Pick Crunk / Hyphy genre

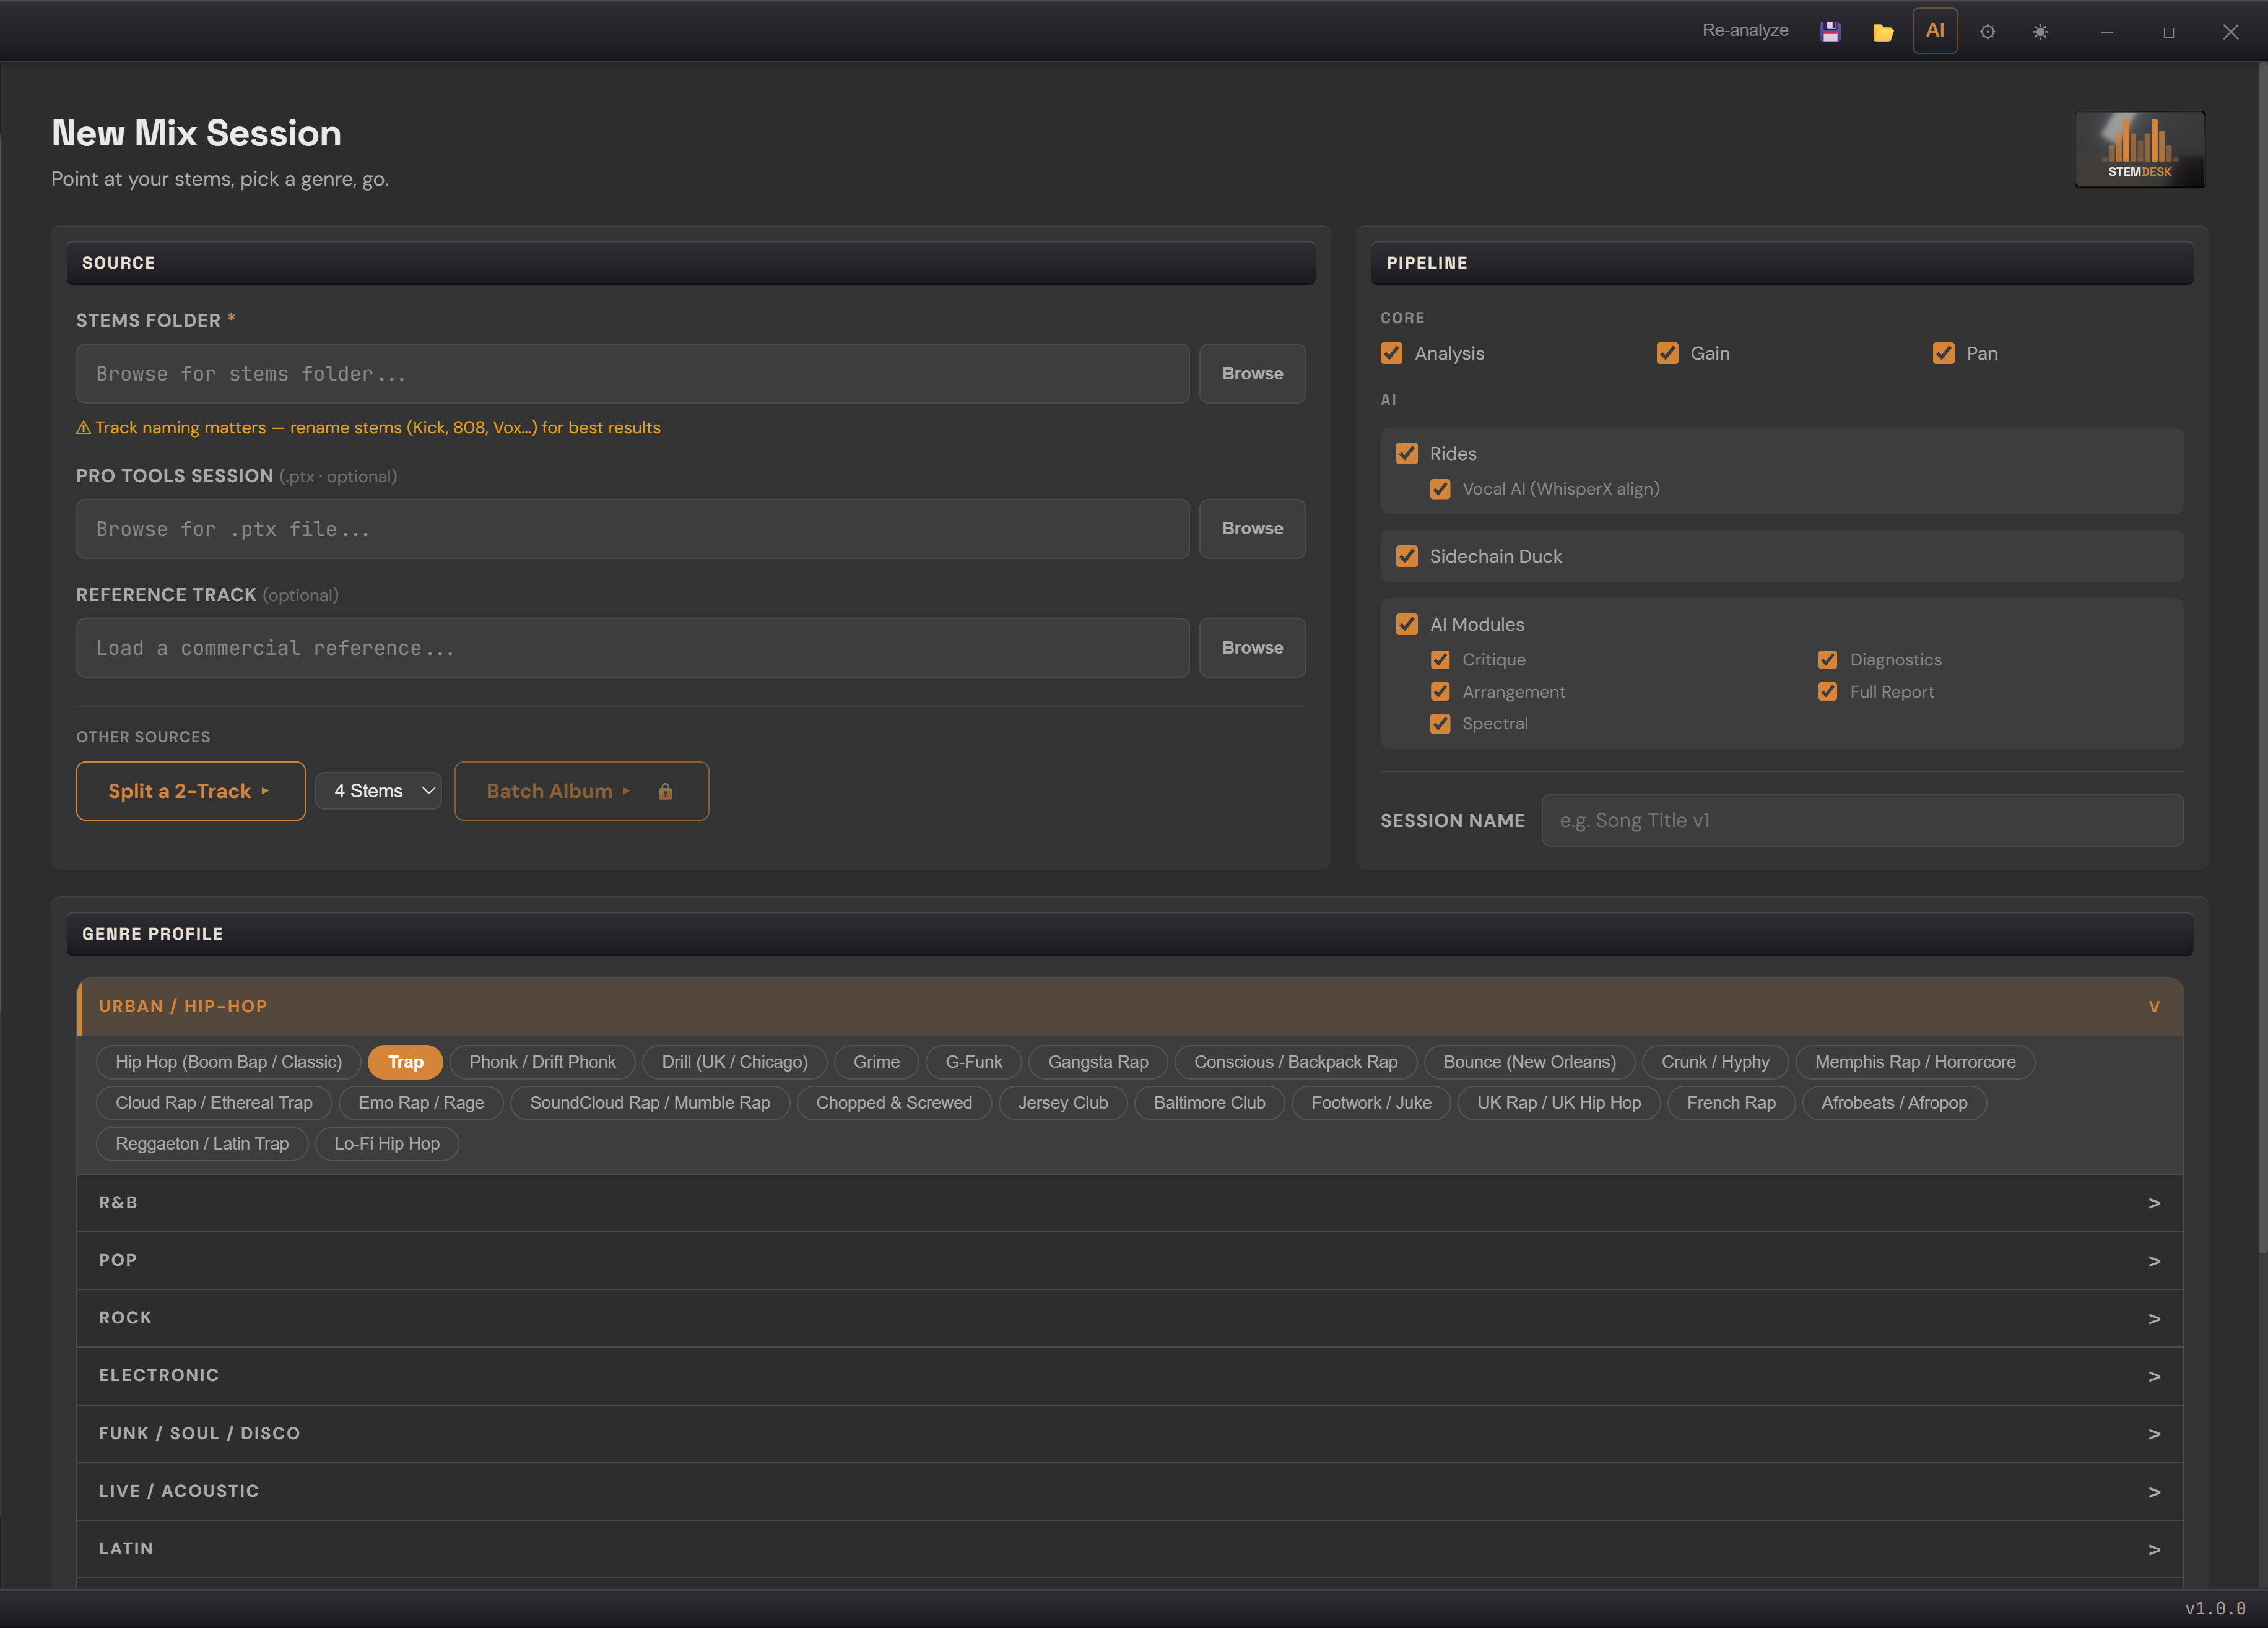coord(1715,1062)
